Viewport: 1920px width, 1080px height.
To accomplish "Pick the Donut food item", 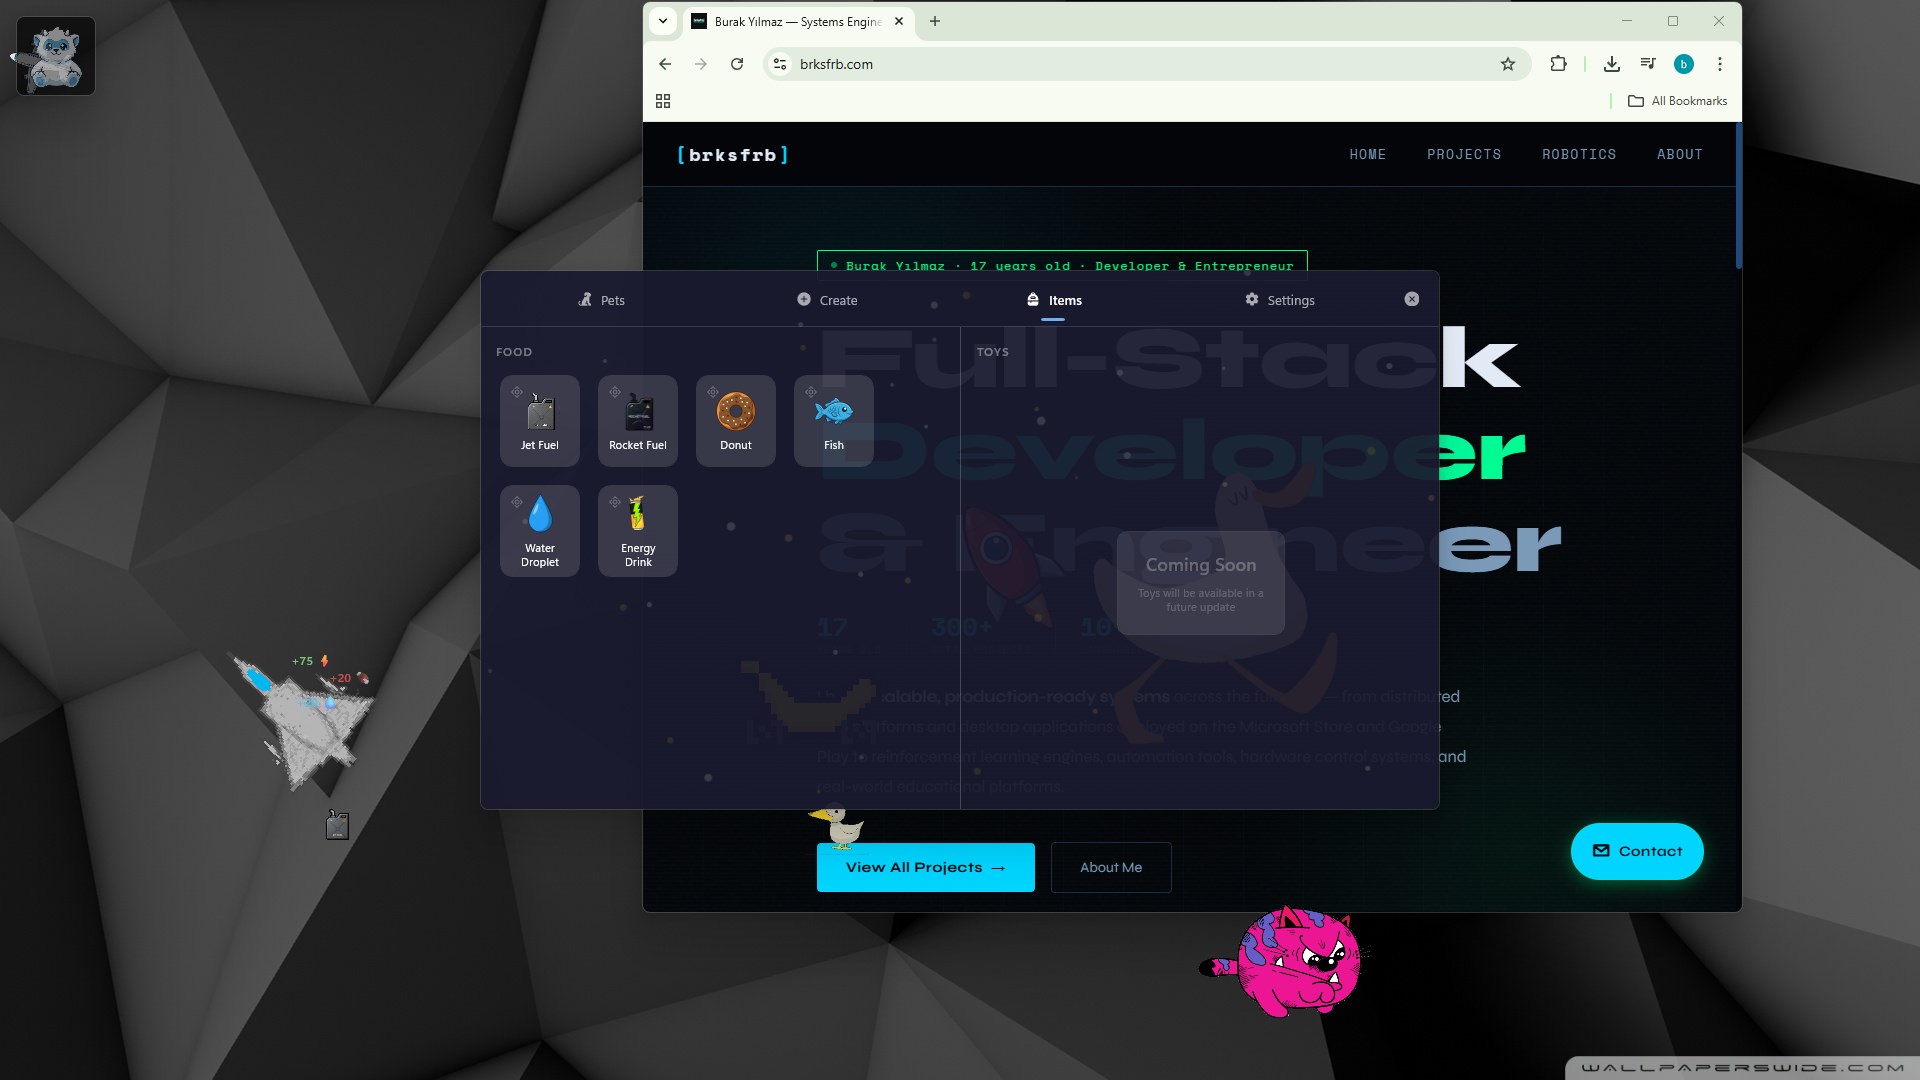I will click(736, 421).
